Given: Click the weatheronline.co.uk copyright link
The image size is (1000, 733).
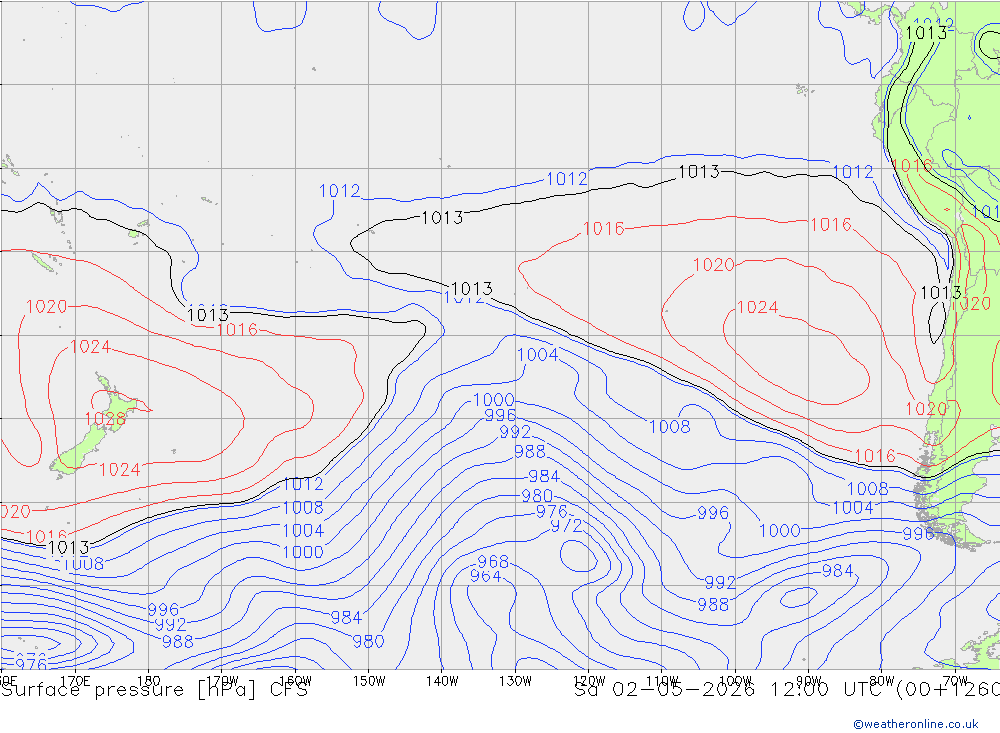Looking at the screenshot, I should pyautogui.click(x=915, y=724).
